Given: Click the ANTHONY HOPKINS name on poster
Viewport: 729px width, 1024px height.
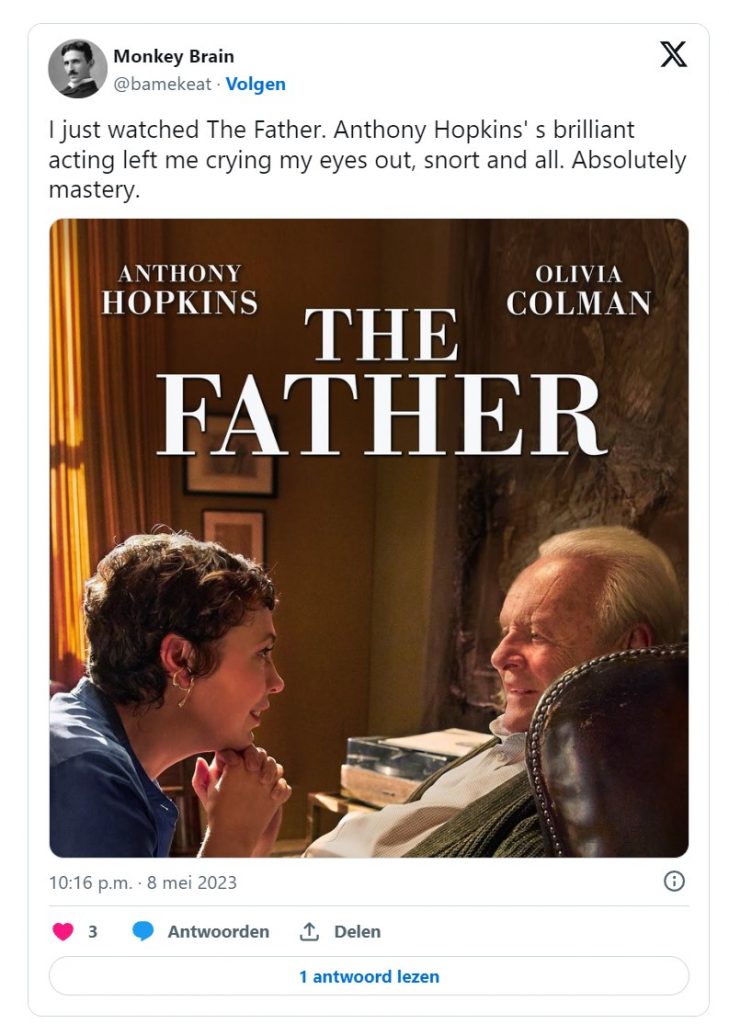Looking at the screenshot, I should click(x=179, y=289).
